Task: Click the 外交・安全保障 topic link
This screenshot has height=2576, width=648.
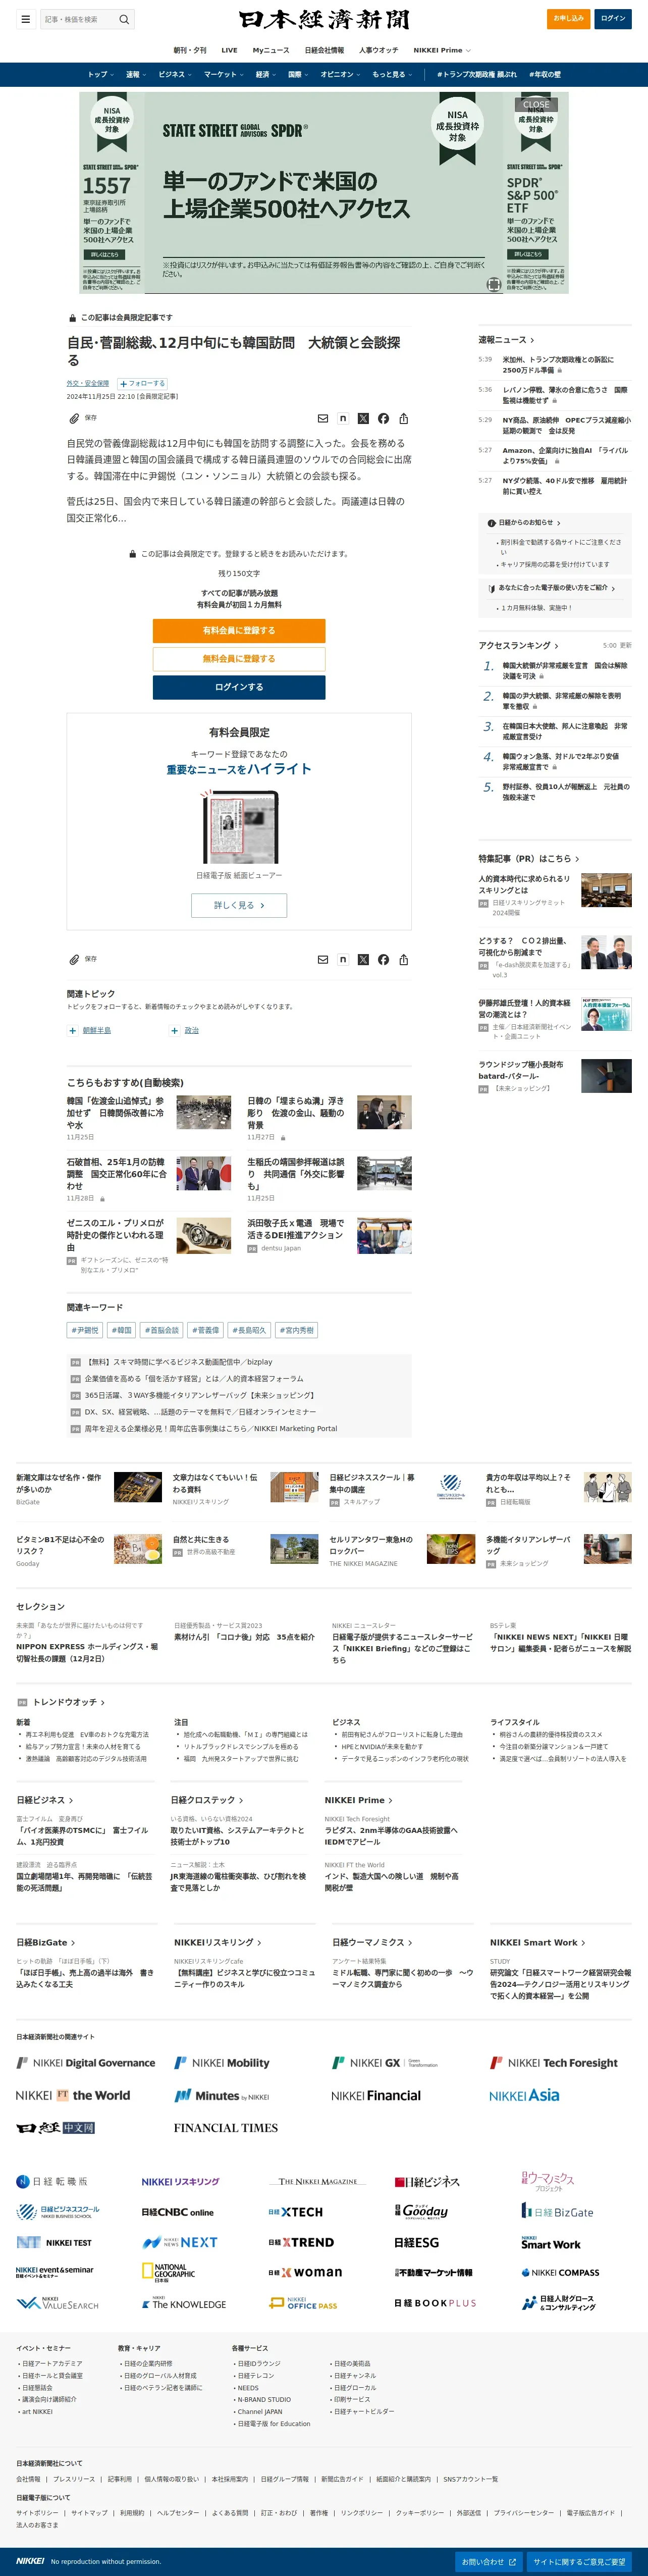Action: click(88, 383)
